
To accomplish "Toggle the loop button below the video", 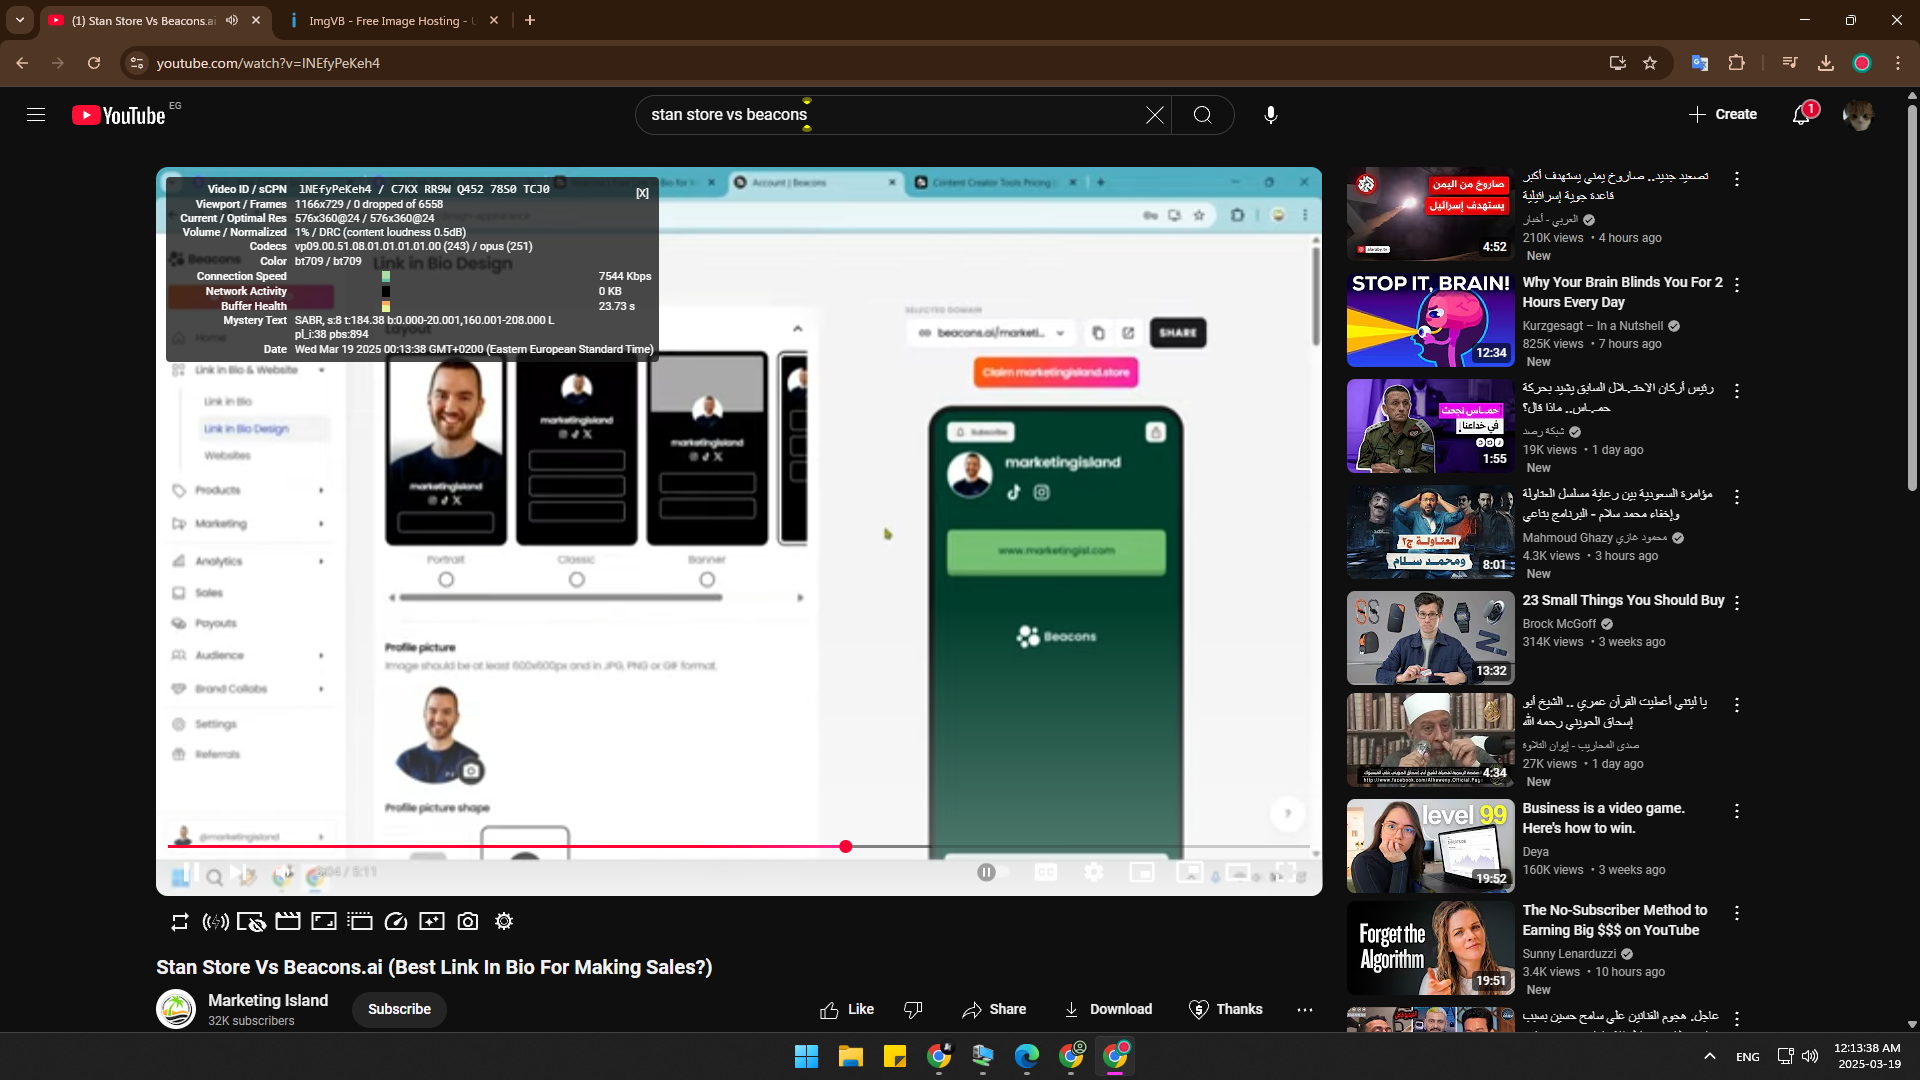I will 180,922.
